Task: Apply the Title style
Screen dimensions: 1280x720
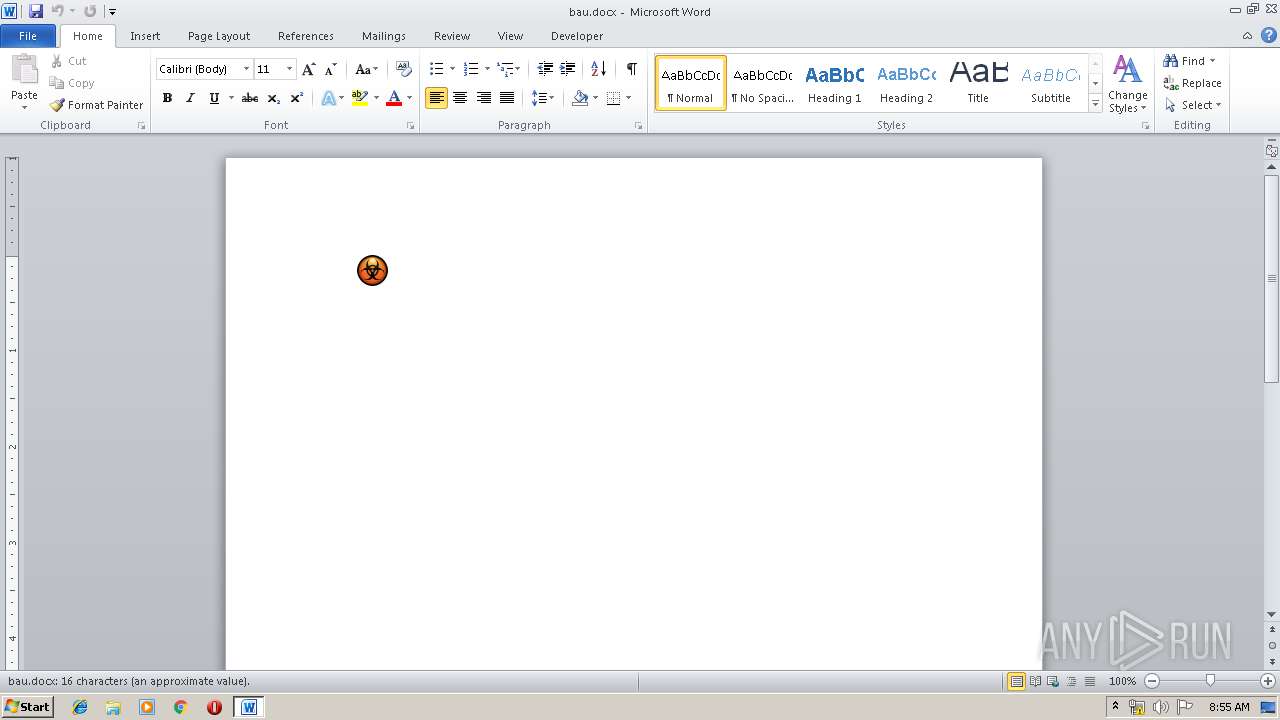Action: click(978, 82)
